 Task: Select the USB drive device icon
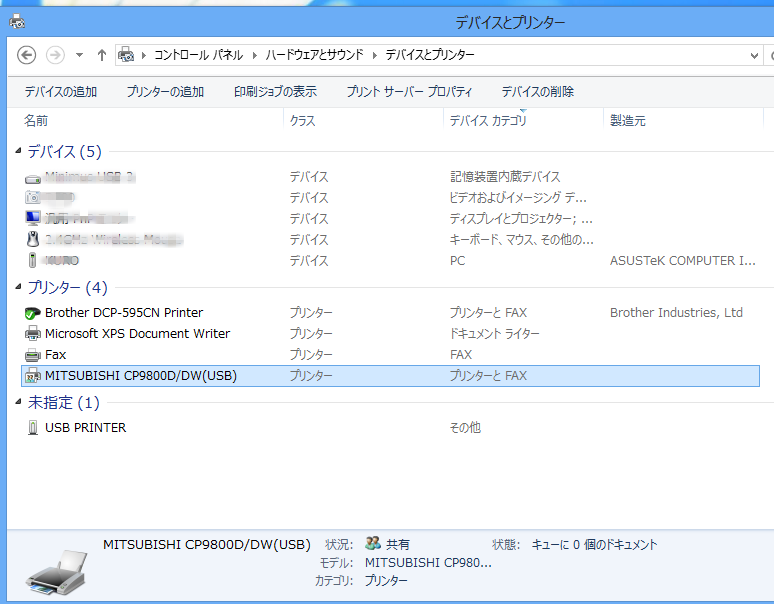pyautogui.click(x=33, y=178)
